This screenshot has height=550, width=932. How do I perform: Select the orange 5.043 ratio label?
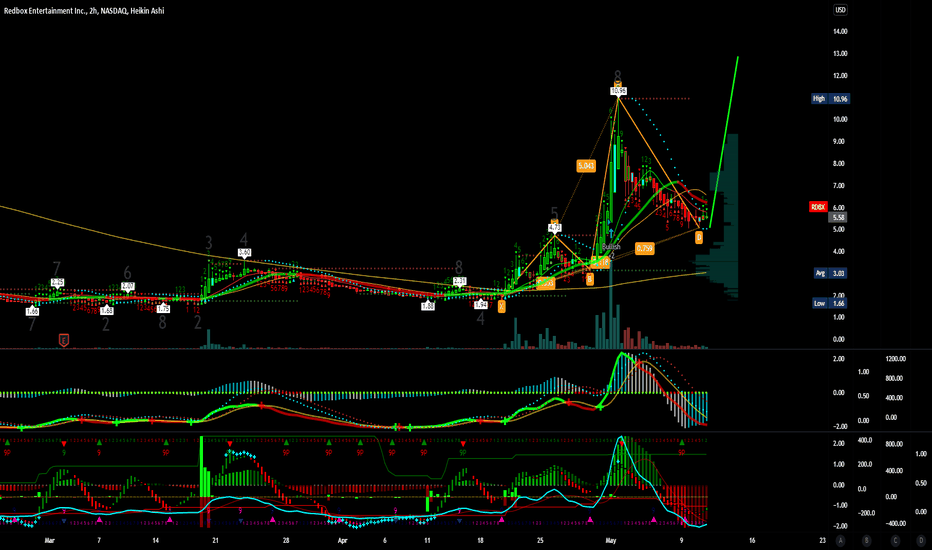point(586,166)
